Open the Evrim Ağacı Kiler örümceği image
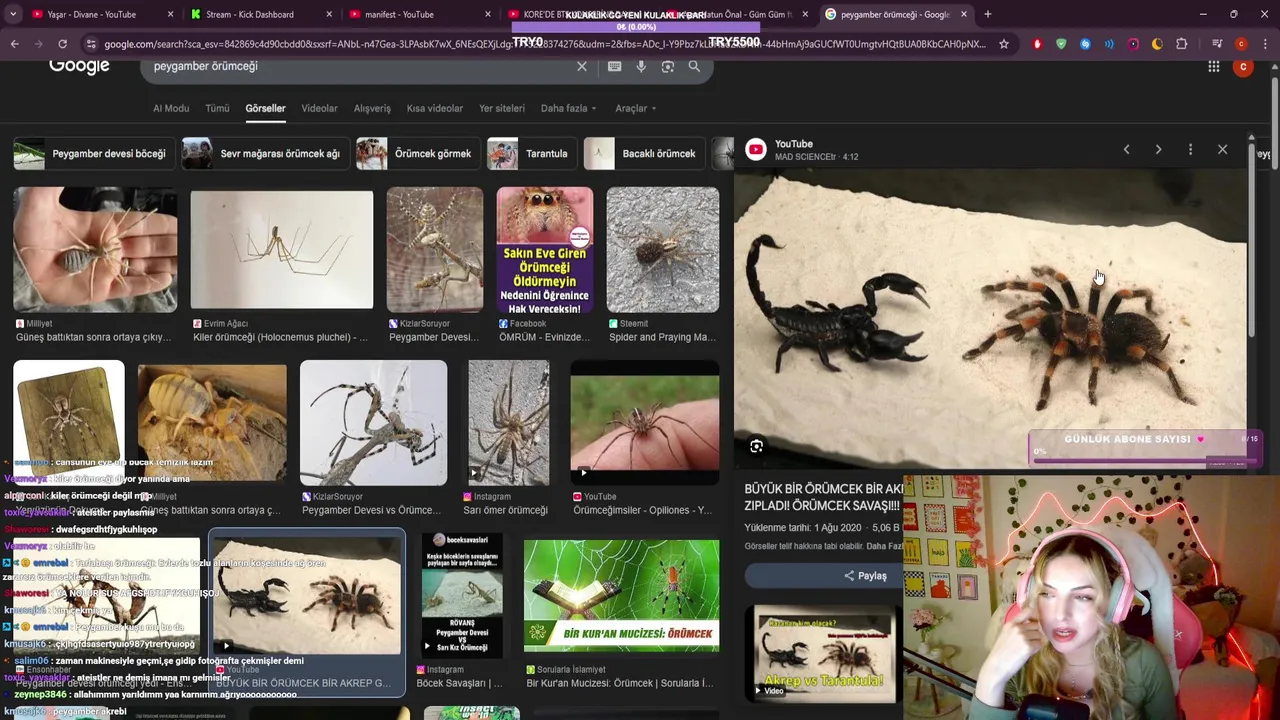Screen dimensions: 1280x720 click(282, 250)
